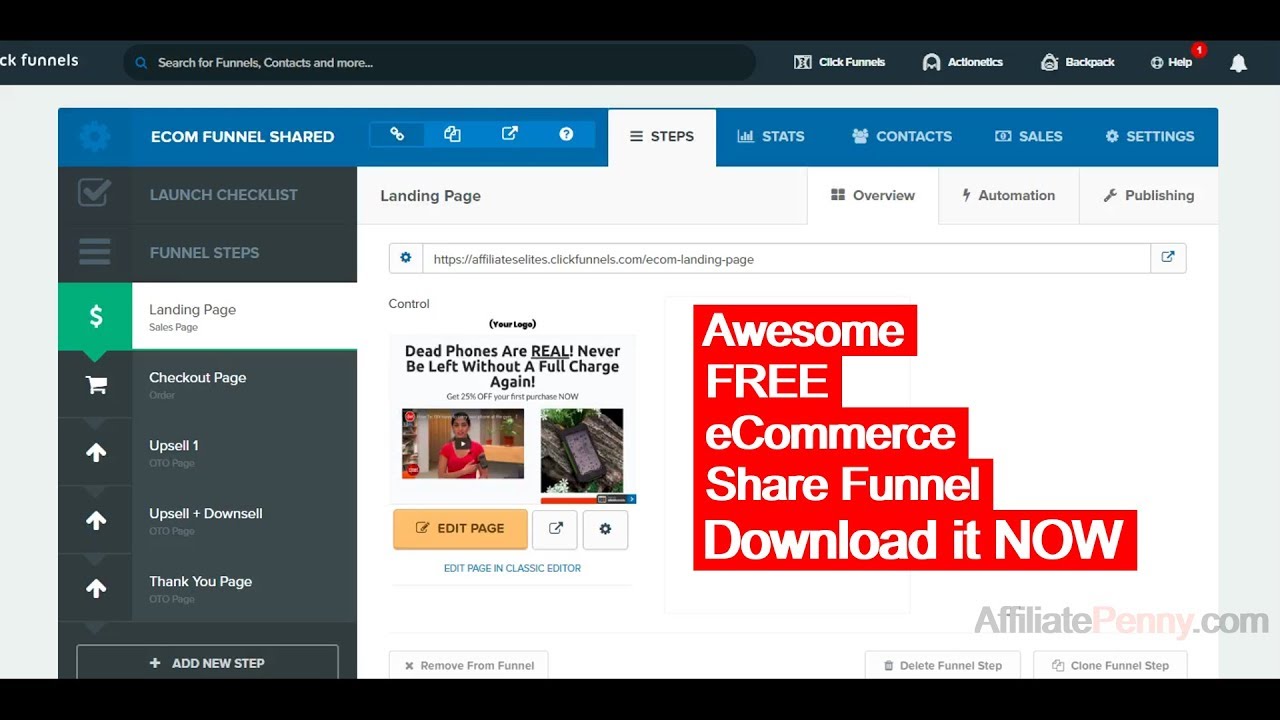The image size is (1280, 720).
Task: Open the funnel gear icon beside ECOM FUNNEL SHARED
Action: tap(95, 136)
